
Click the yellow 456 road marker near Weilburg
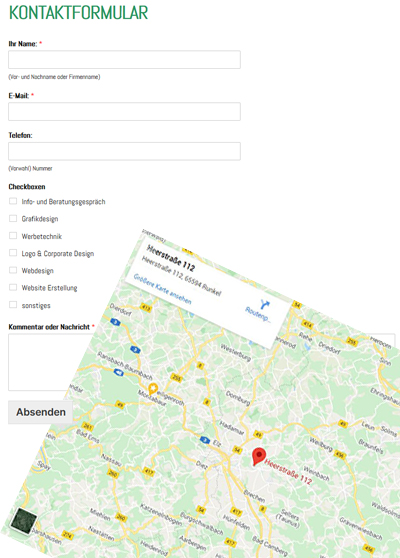click(340, 454)
